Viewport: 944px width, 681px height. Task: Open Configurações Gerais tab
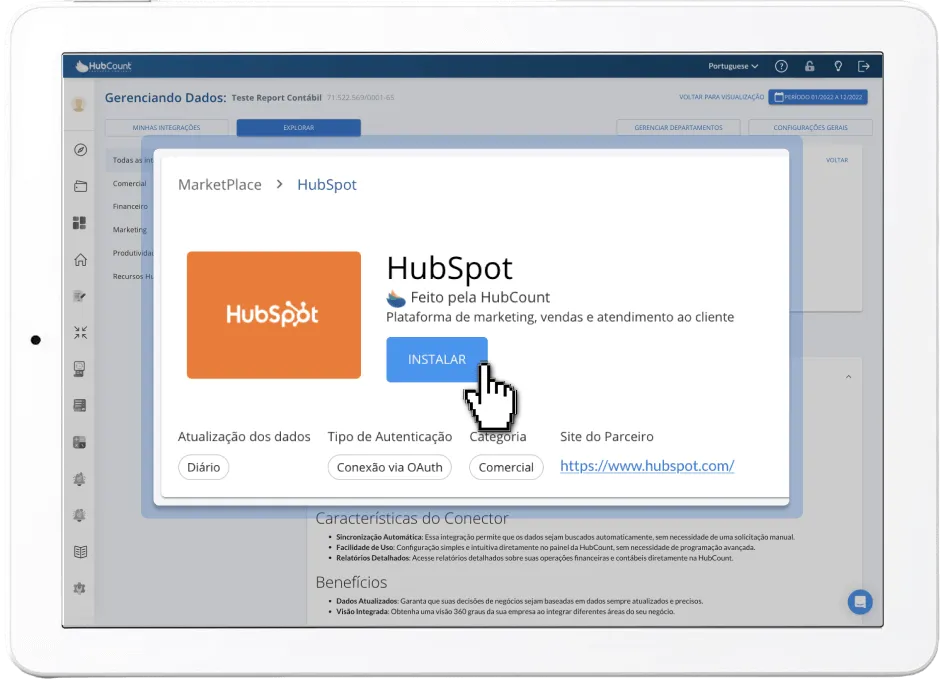click(810, 128)
